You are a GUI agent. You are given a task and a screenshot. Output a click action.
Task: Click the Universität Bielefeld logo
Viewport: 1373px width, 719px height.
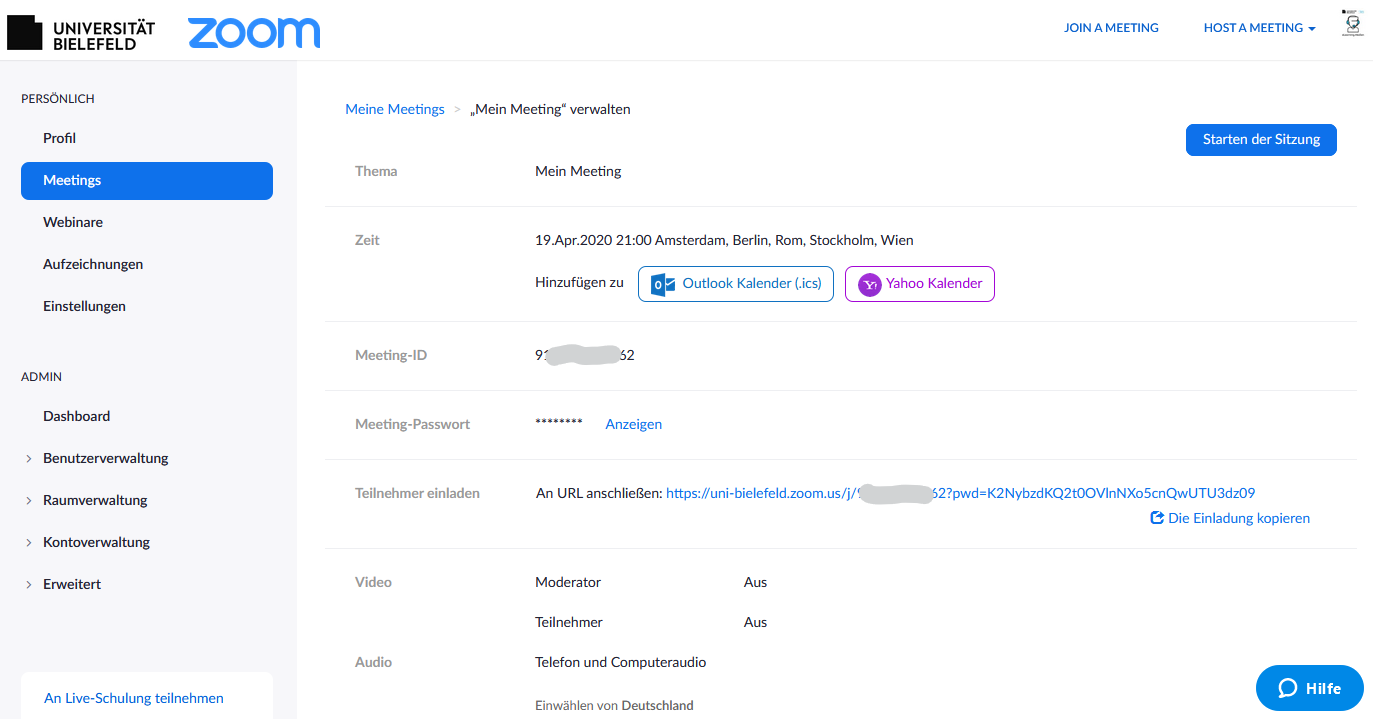[81, 33]
